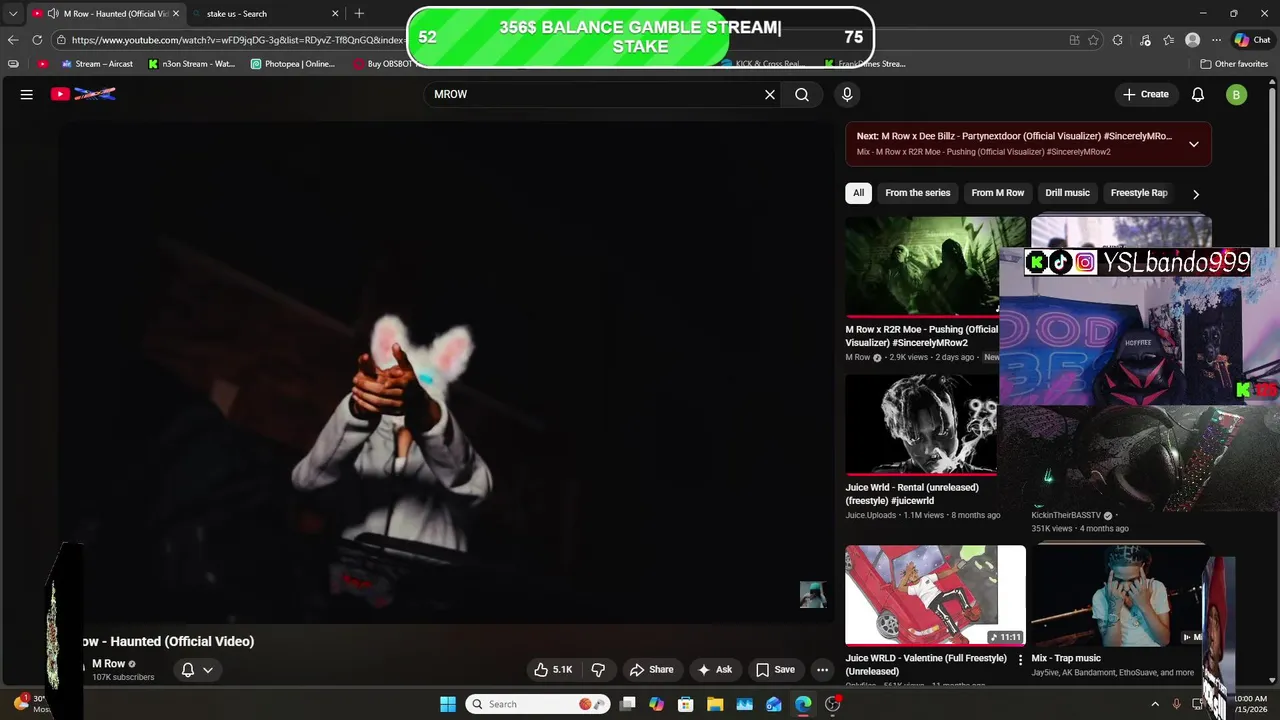Open File Explorer from taskbar

point(715,704)
